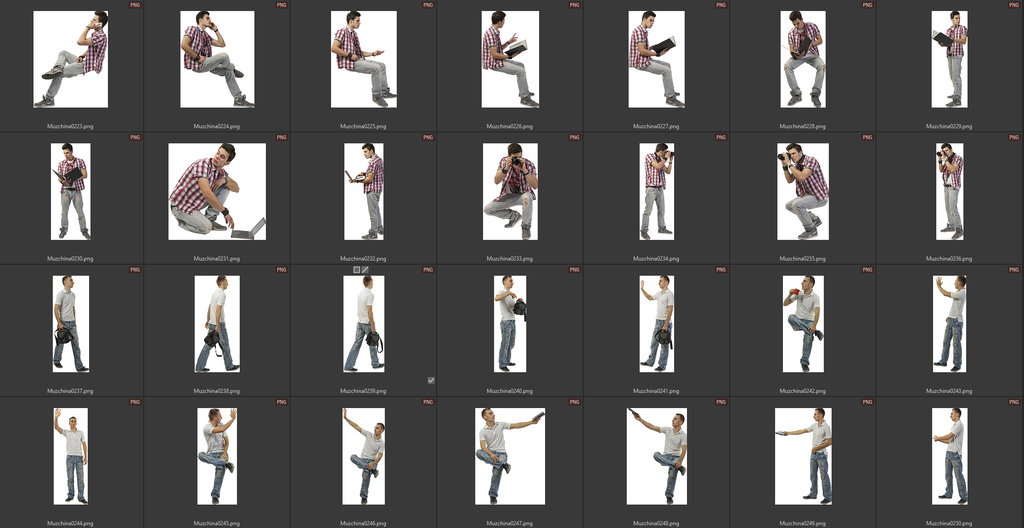Select the Muzchina0223.png thumbnail of man on phone
1024x528 pixels.
point(70,59)
